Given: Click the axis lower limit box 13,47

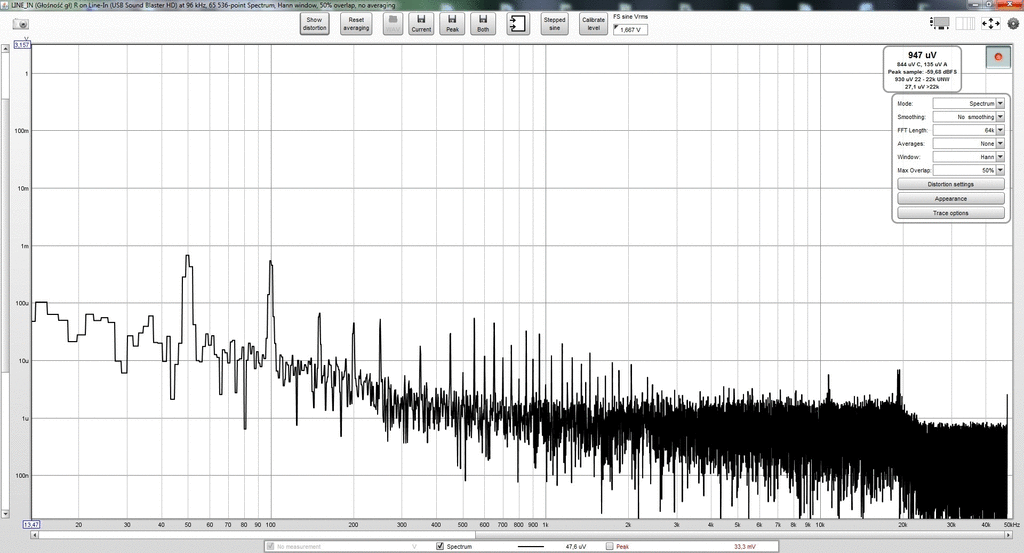Looking at the screenshot, I should click(x=31, y=524).
